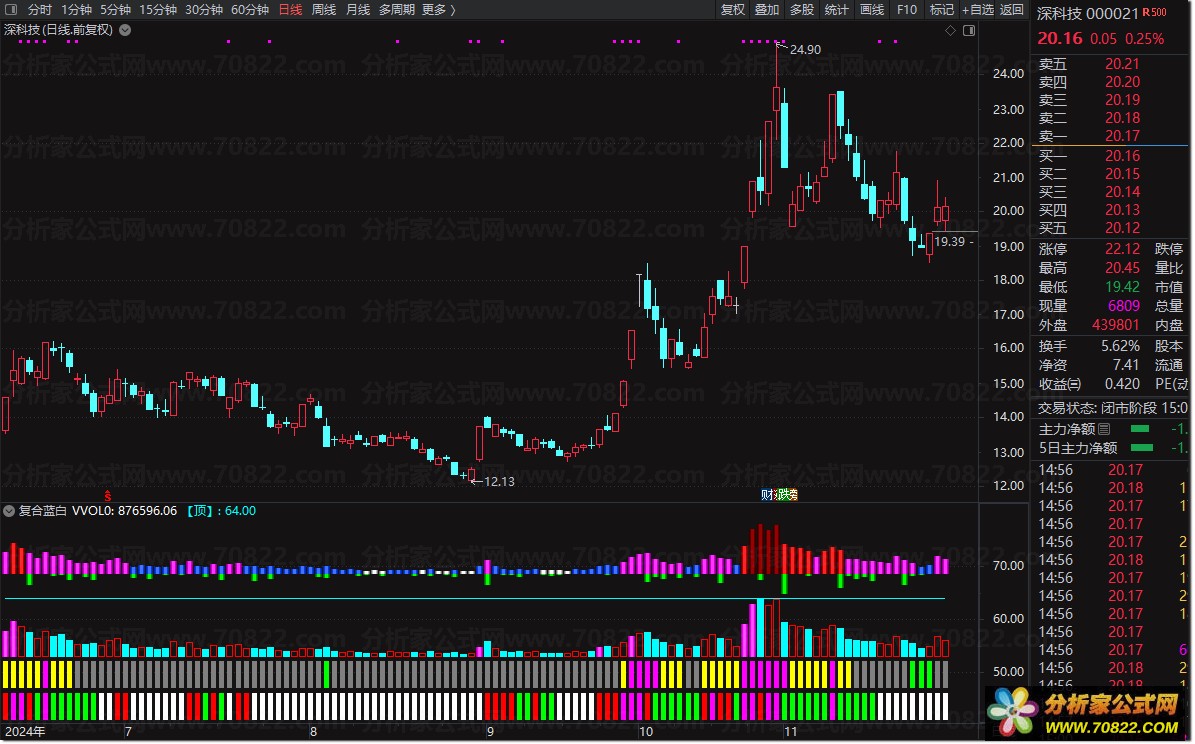Screen dimensions: 1195x744
Task: Click the VVOL0: 876596.06 indicator readout
Action: (124, 511)
